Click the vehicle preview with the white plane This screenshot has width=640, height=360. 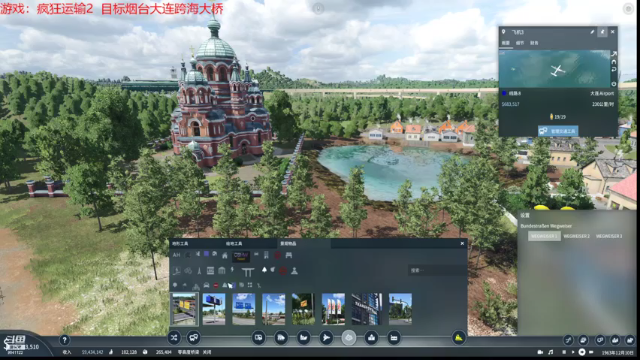tap(554, 69)
